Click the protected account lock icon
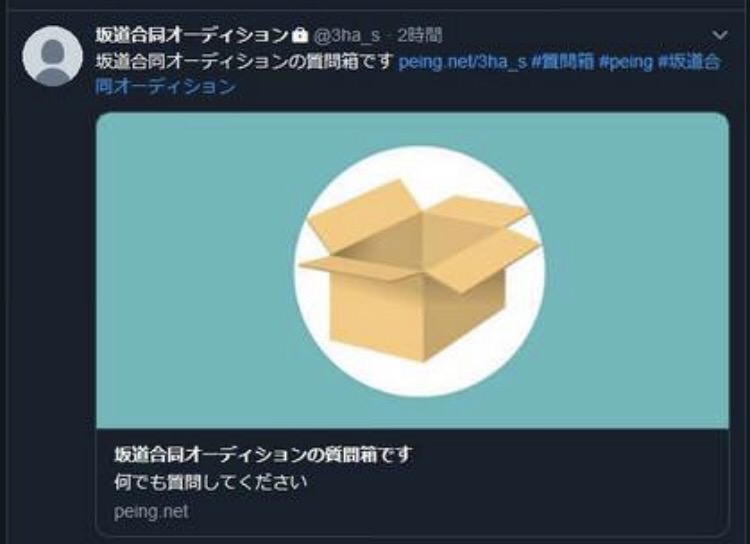The width and height of the screenshot is (750, 544). point(300,35)
